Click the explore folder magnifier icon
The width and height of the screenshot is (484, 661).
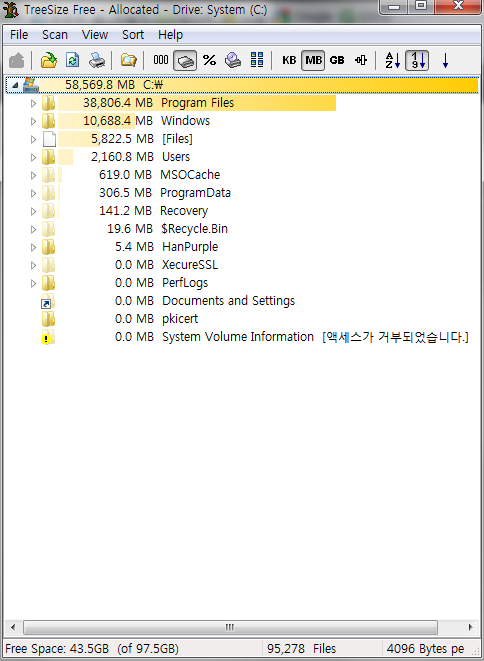coord(128,60)
